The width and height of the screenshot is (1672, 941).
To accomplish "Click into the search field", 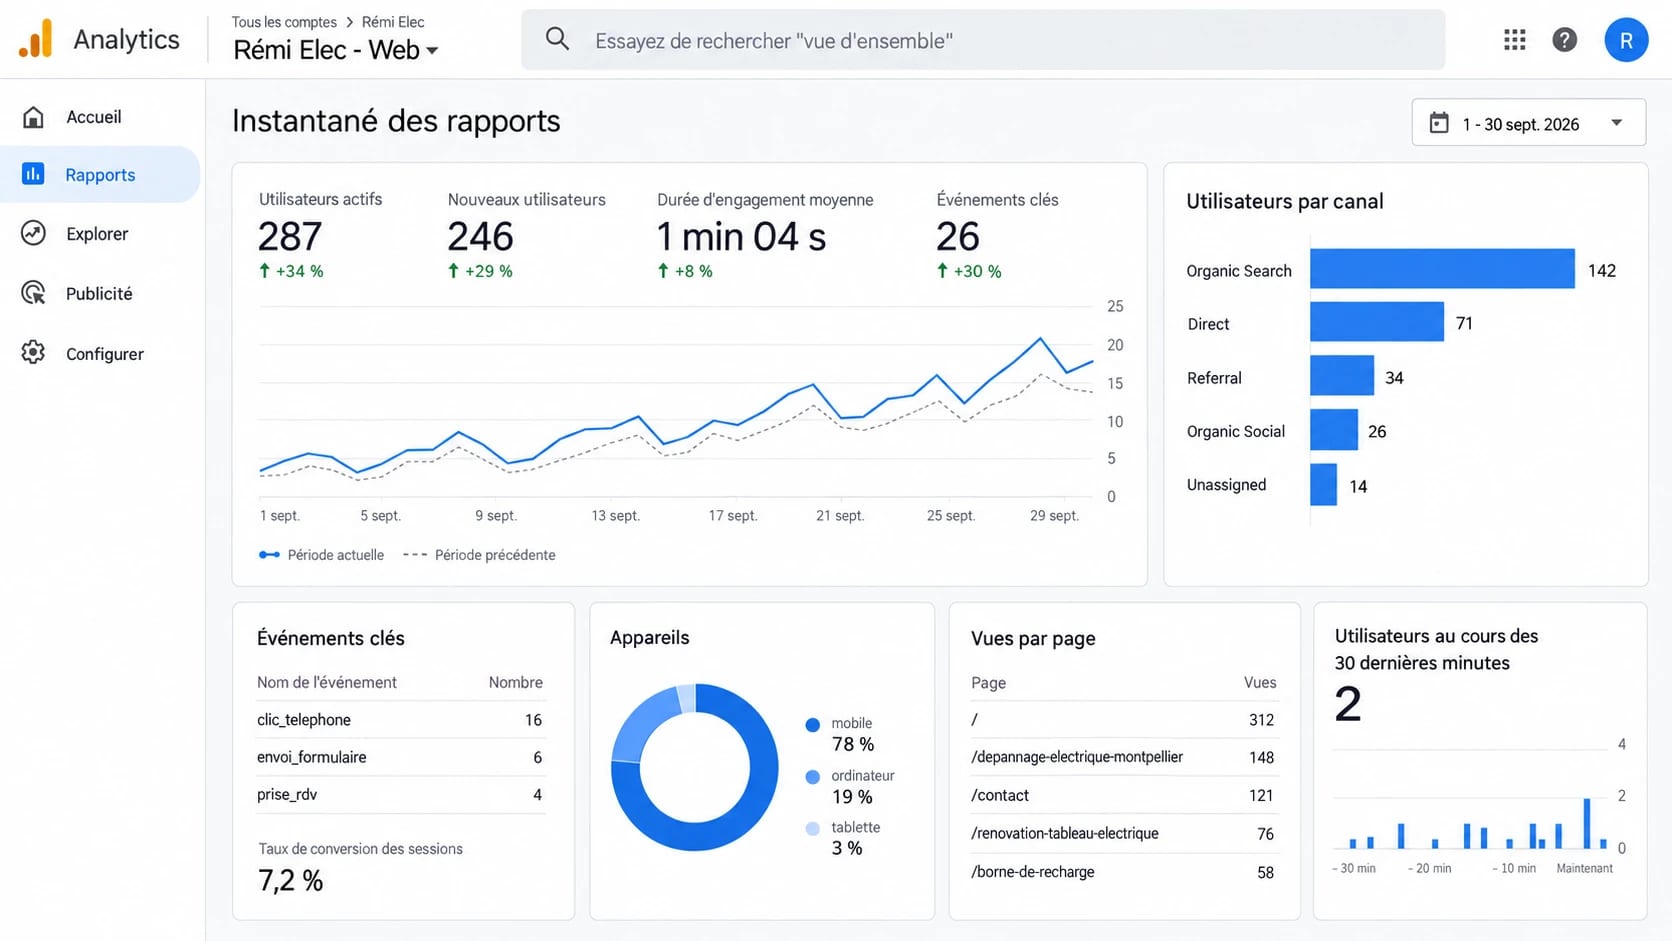I will [x=983, y=40].
